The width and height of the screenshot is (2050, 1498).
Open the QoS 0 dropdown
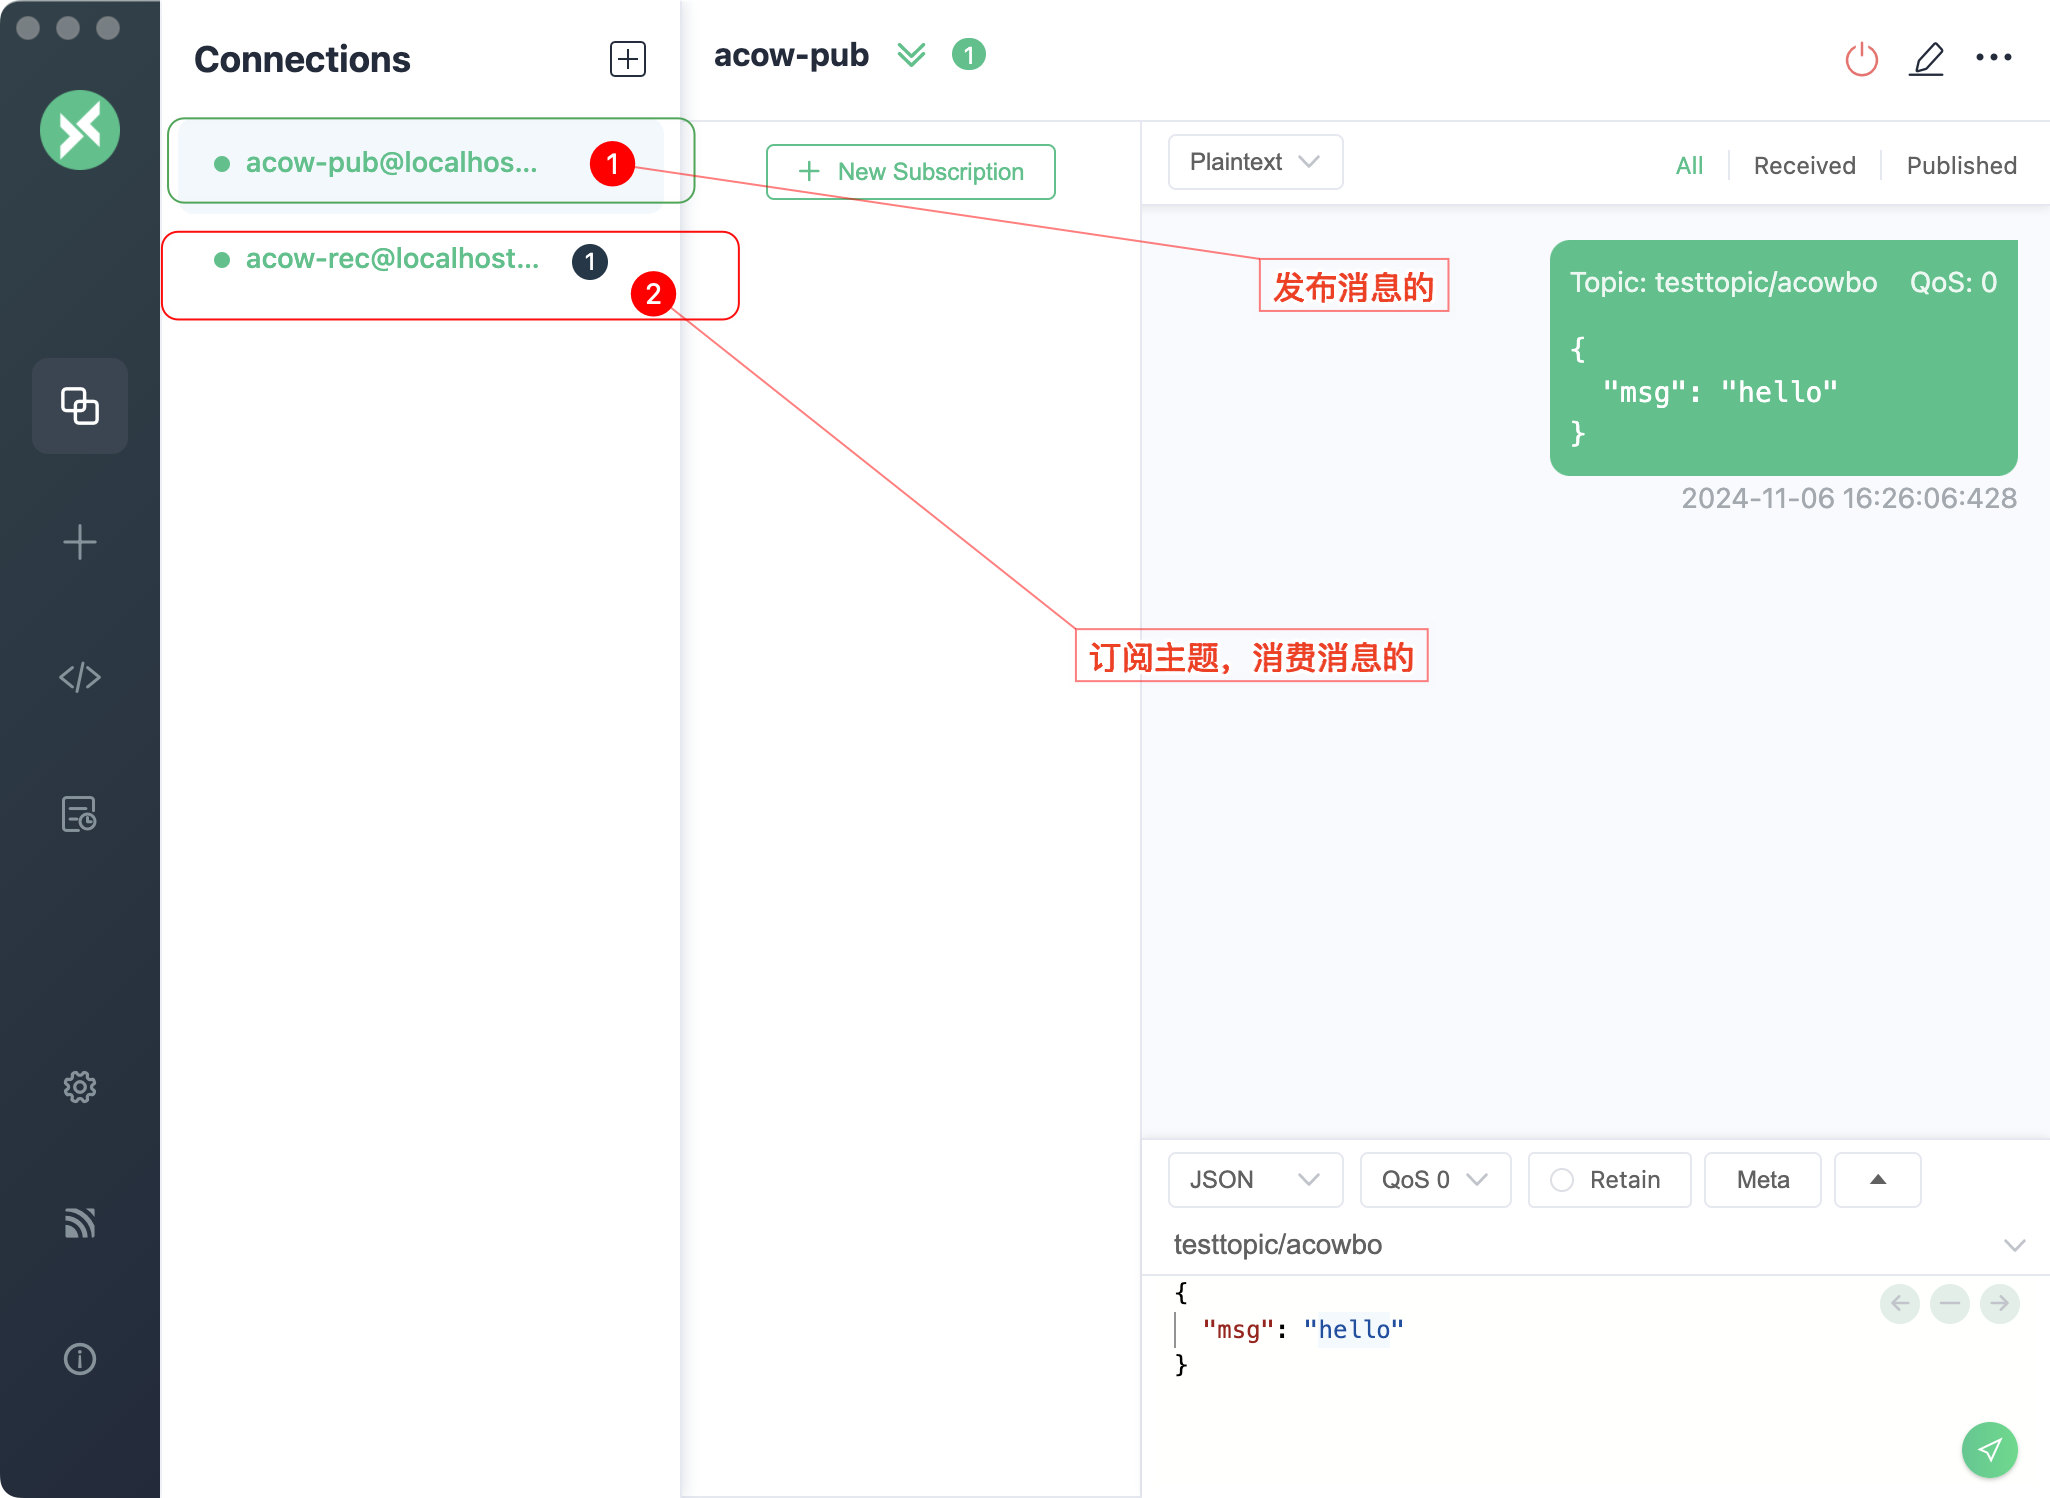click(1434, 1180)
